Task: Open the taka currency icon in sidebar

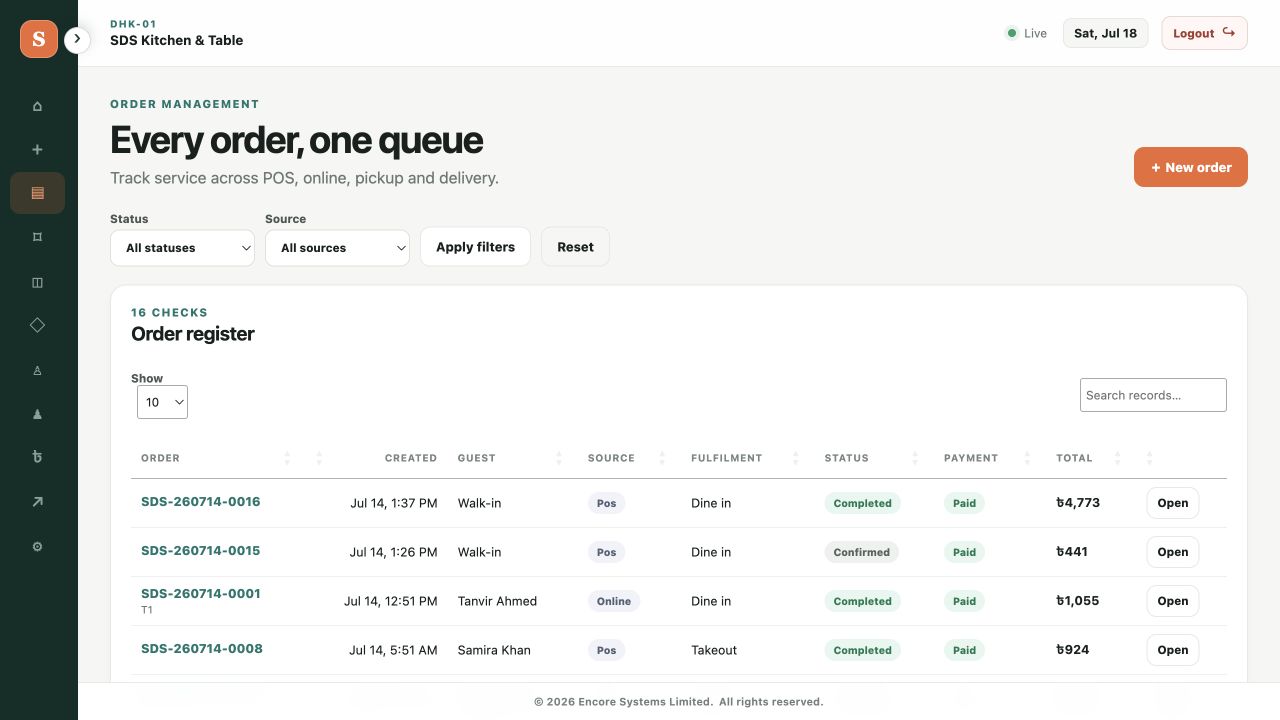Action: pyautogui.click(x=37, y=458)
